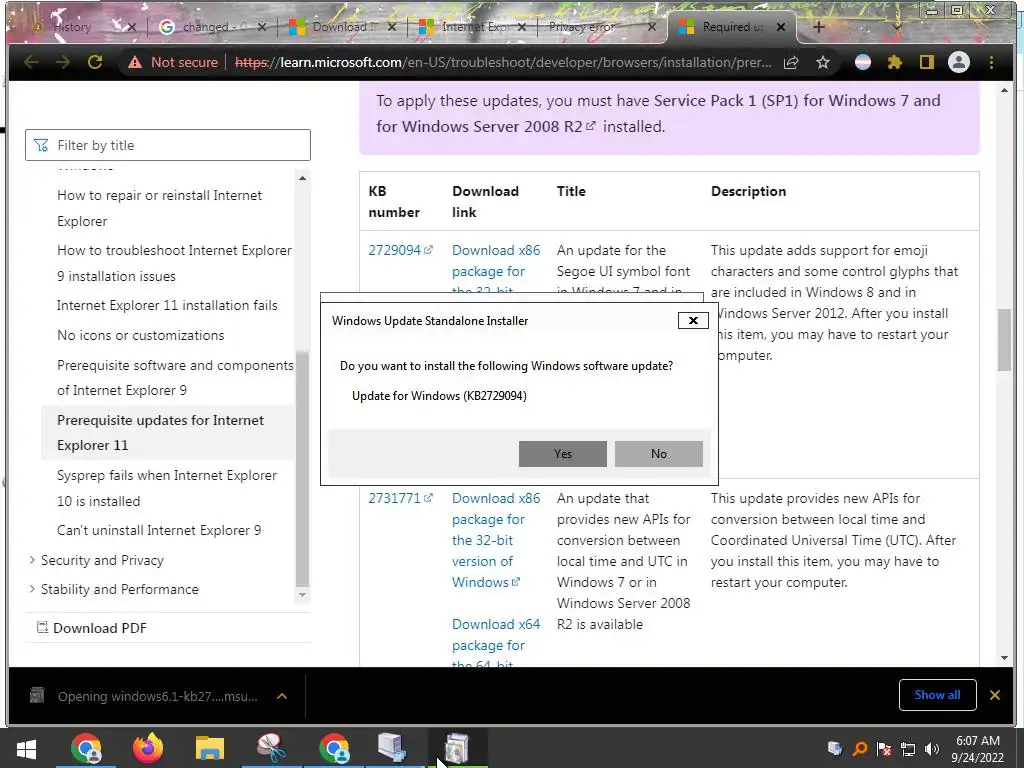Open the Snipping Tool taskbar icon

coord(271,748)
